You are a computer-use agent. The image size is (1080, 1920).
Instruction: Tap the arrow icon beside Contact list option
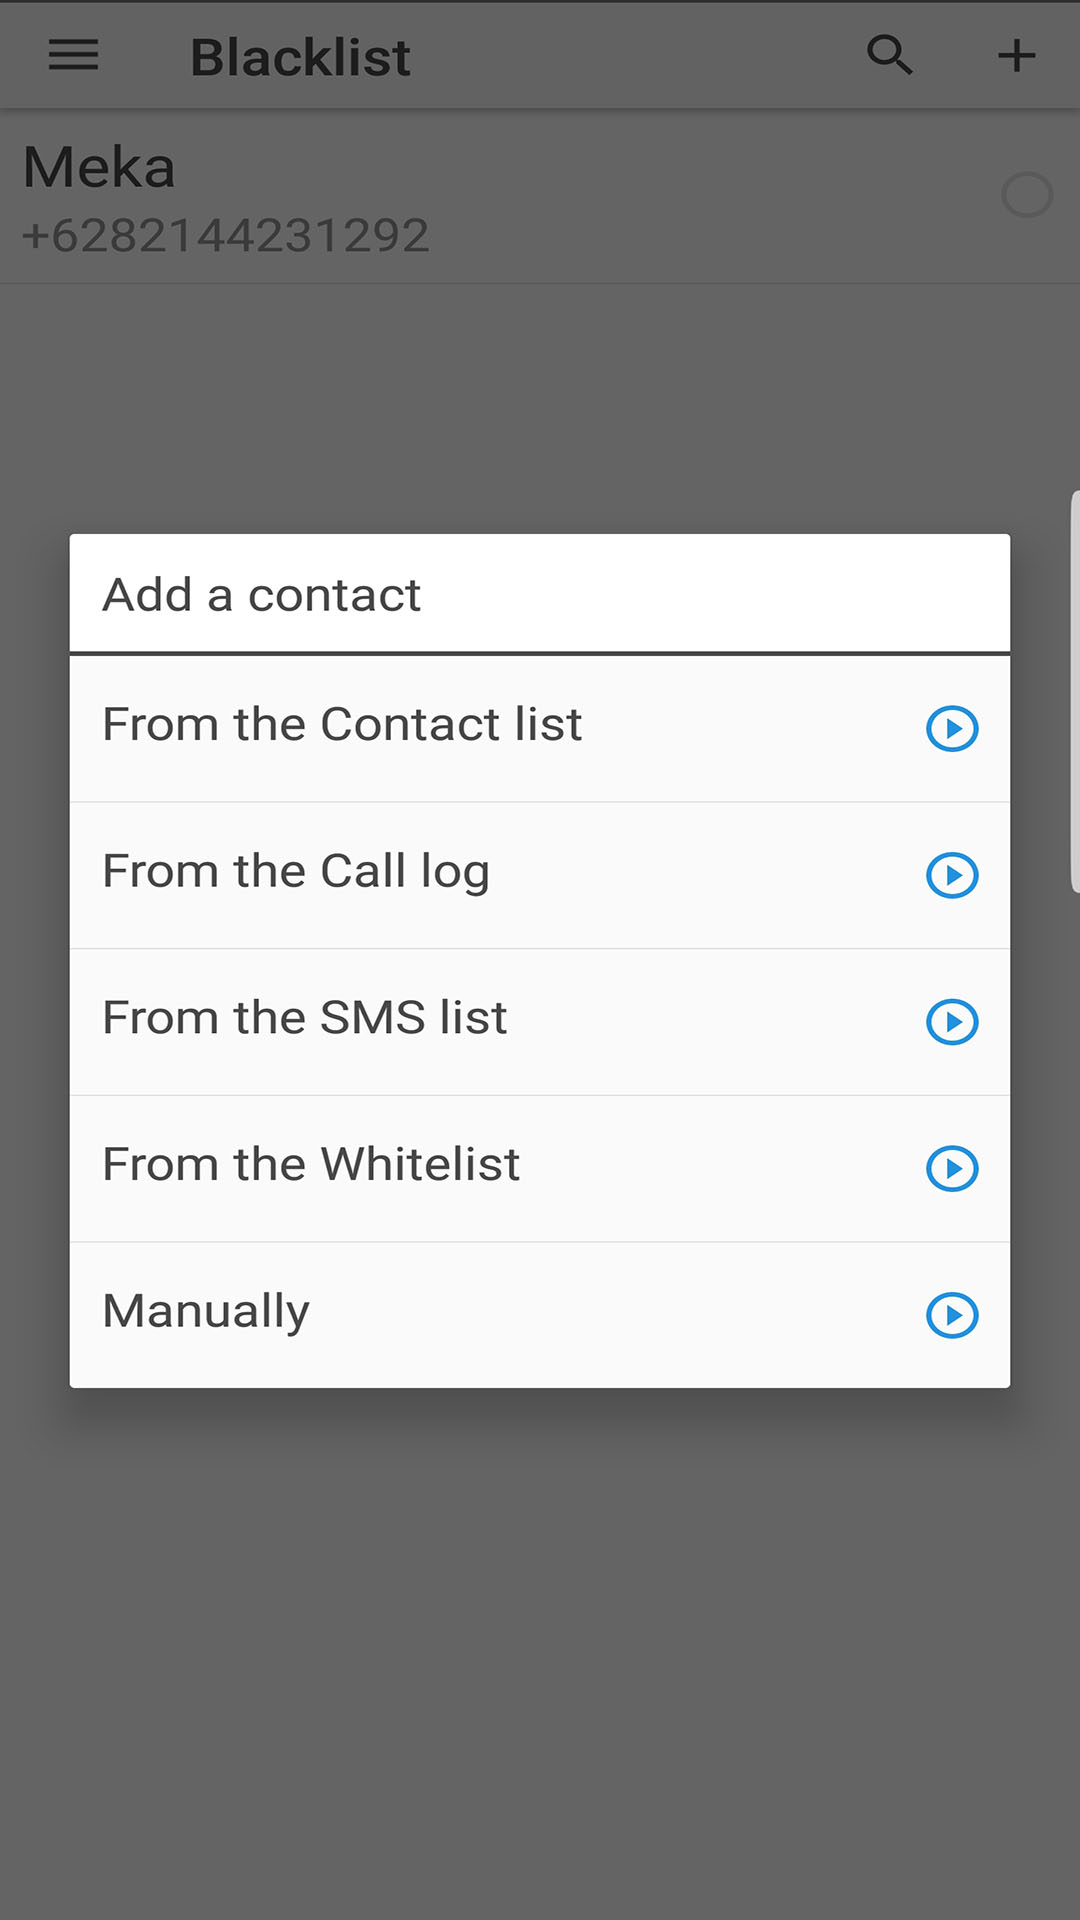point(951,728)
